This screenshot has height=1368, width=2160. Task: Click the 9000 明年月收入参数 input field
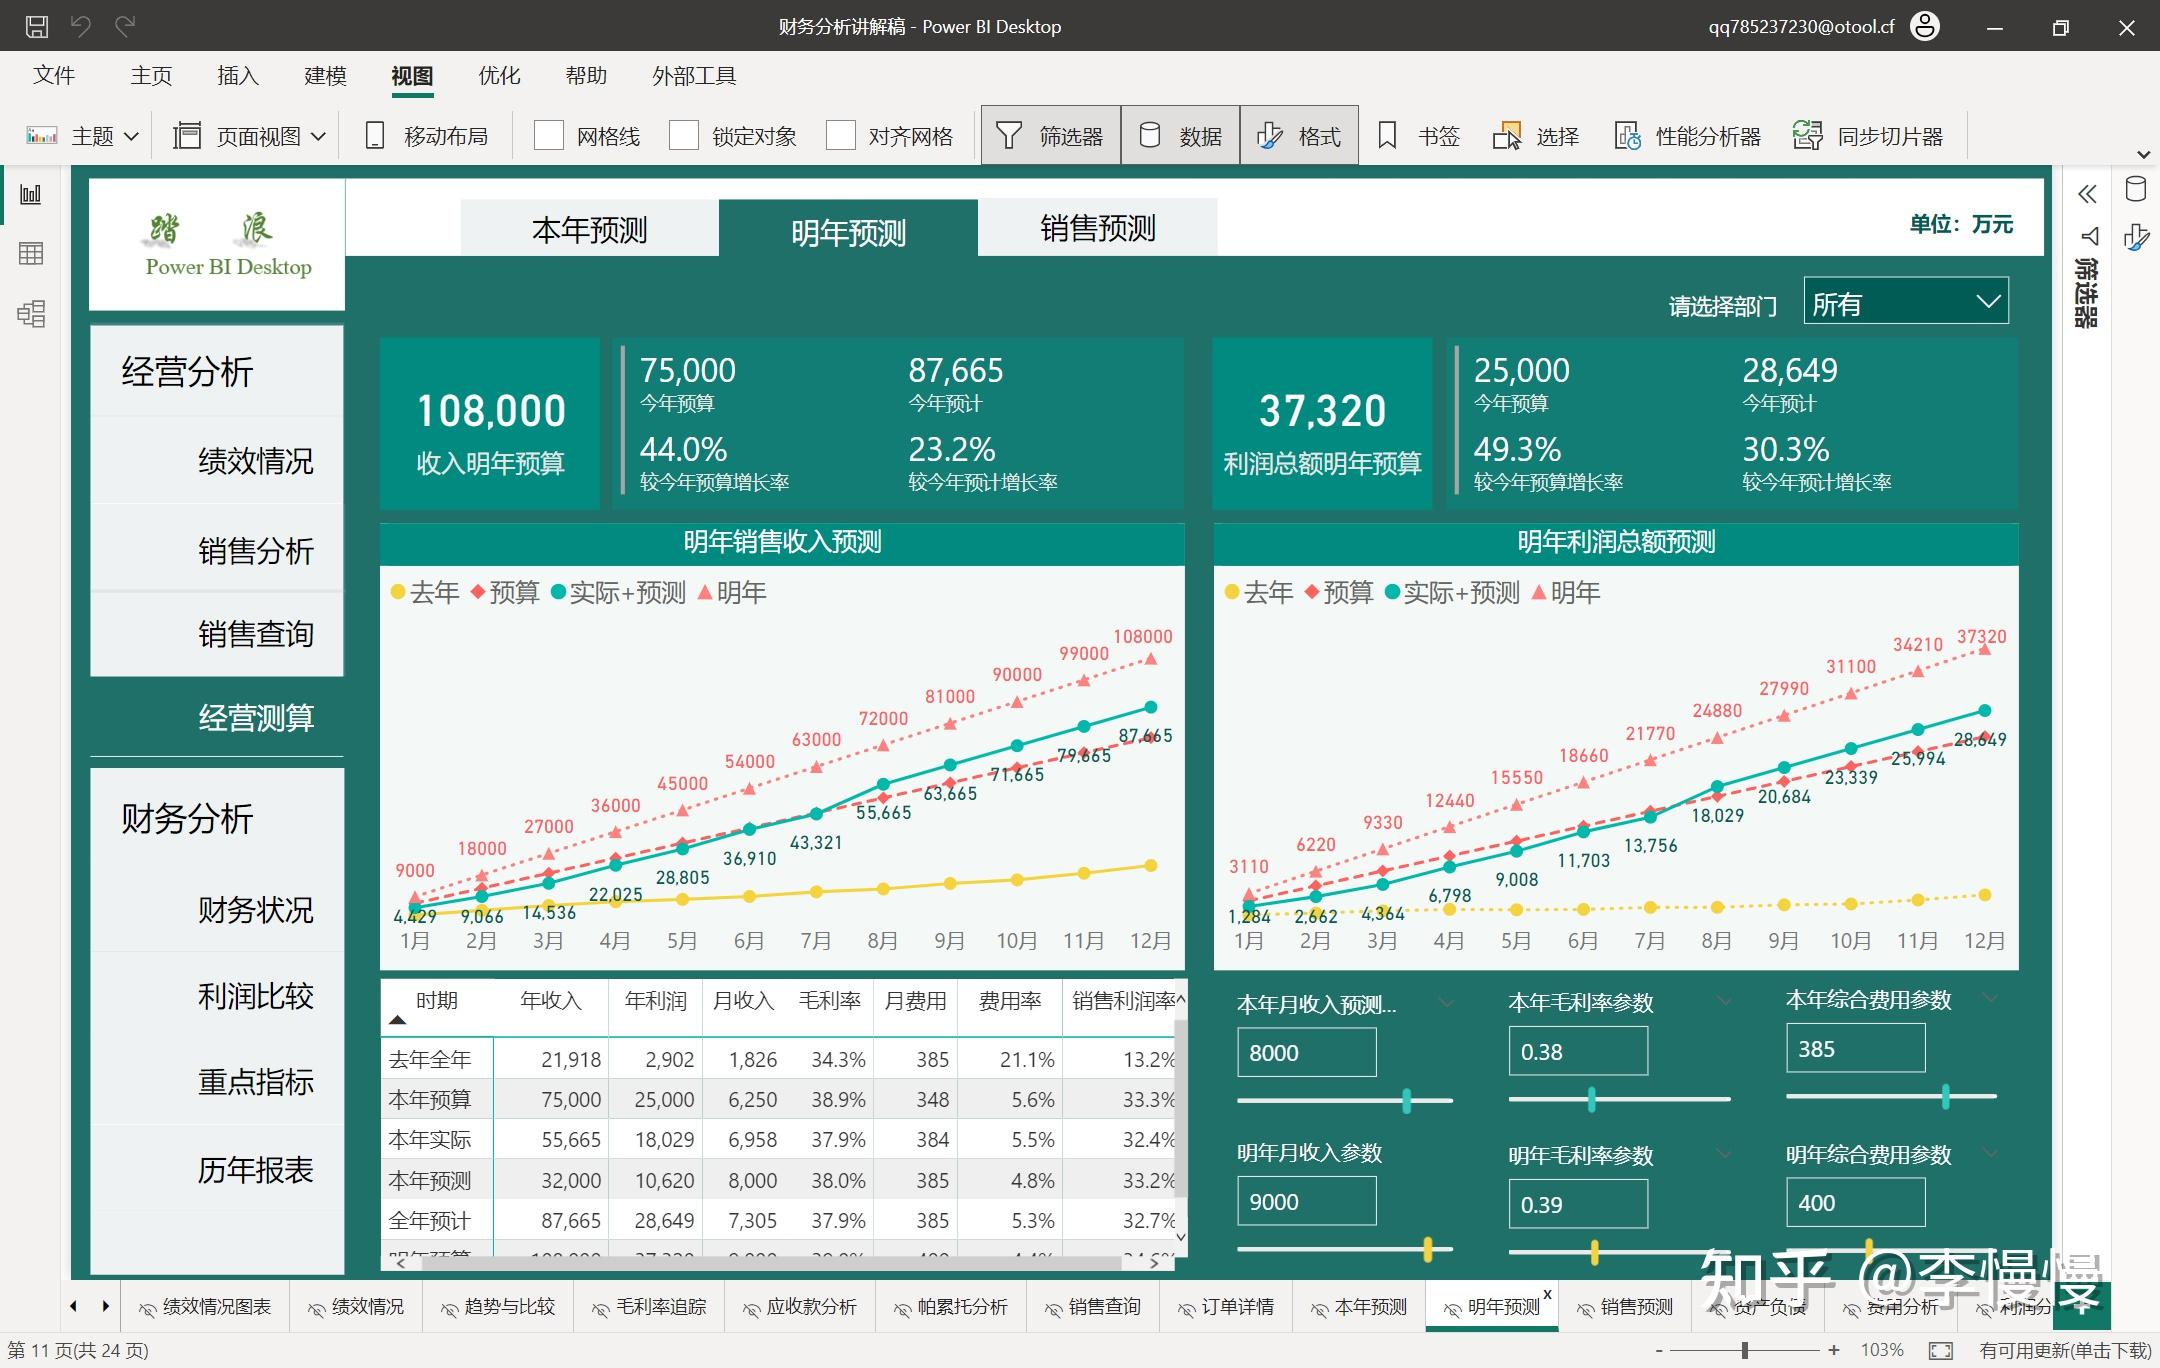pyautogui.click(x=1306, y=1200)
